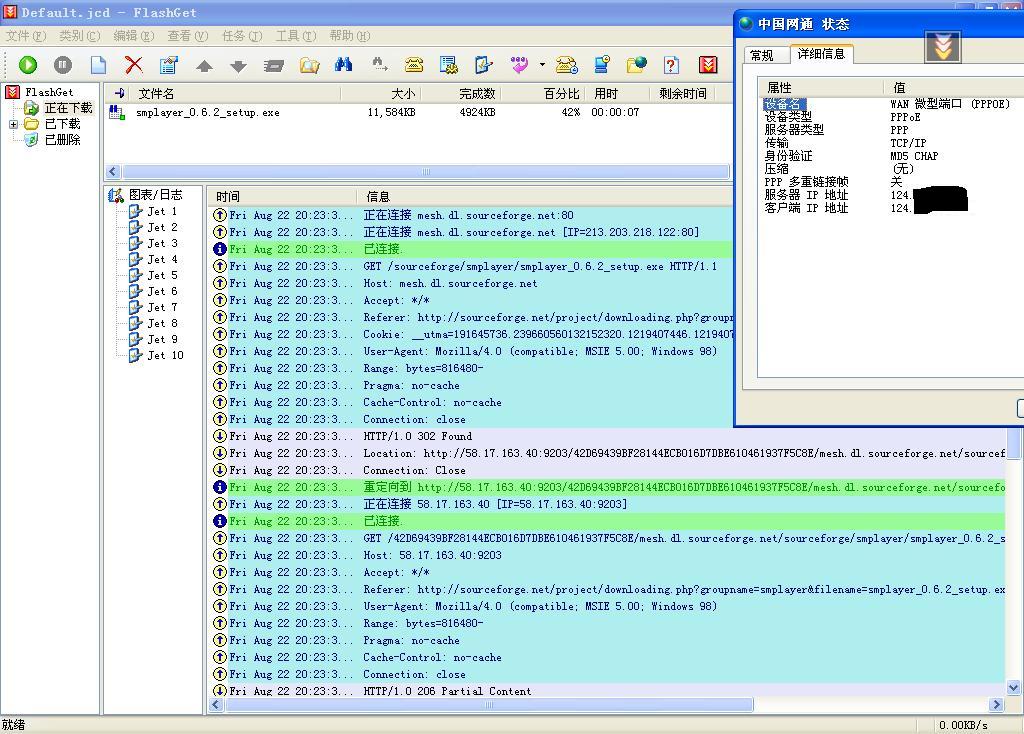Click the Move Up arrow toolbar icon
1024x734 pixels.
coord(204,66)
